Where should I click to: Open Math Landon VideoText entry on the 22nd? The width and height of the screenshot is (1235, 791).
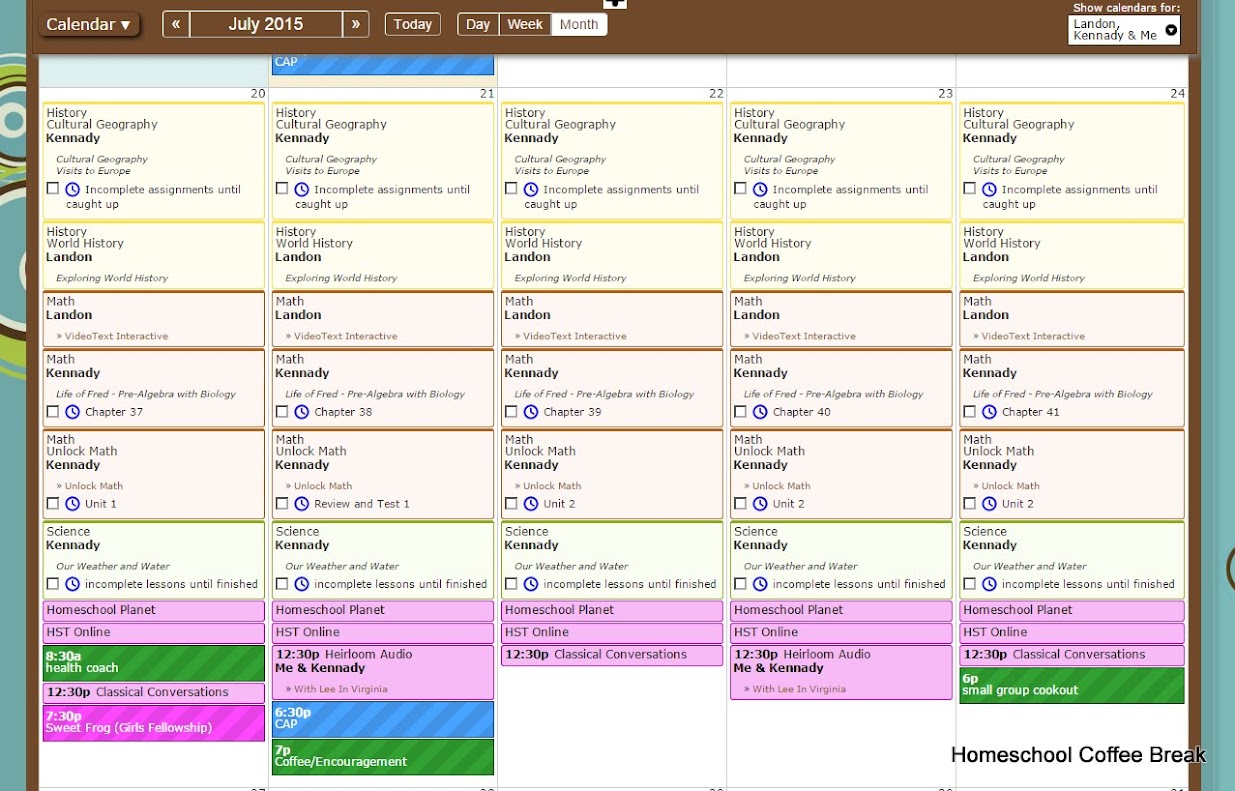click(612, 319)
